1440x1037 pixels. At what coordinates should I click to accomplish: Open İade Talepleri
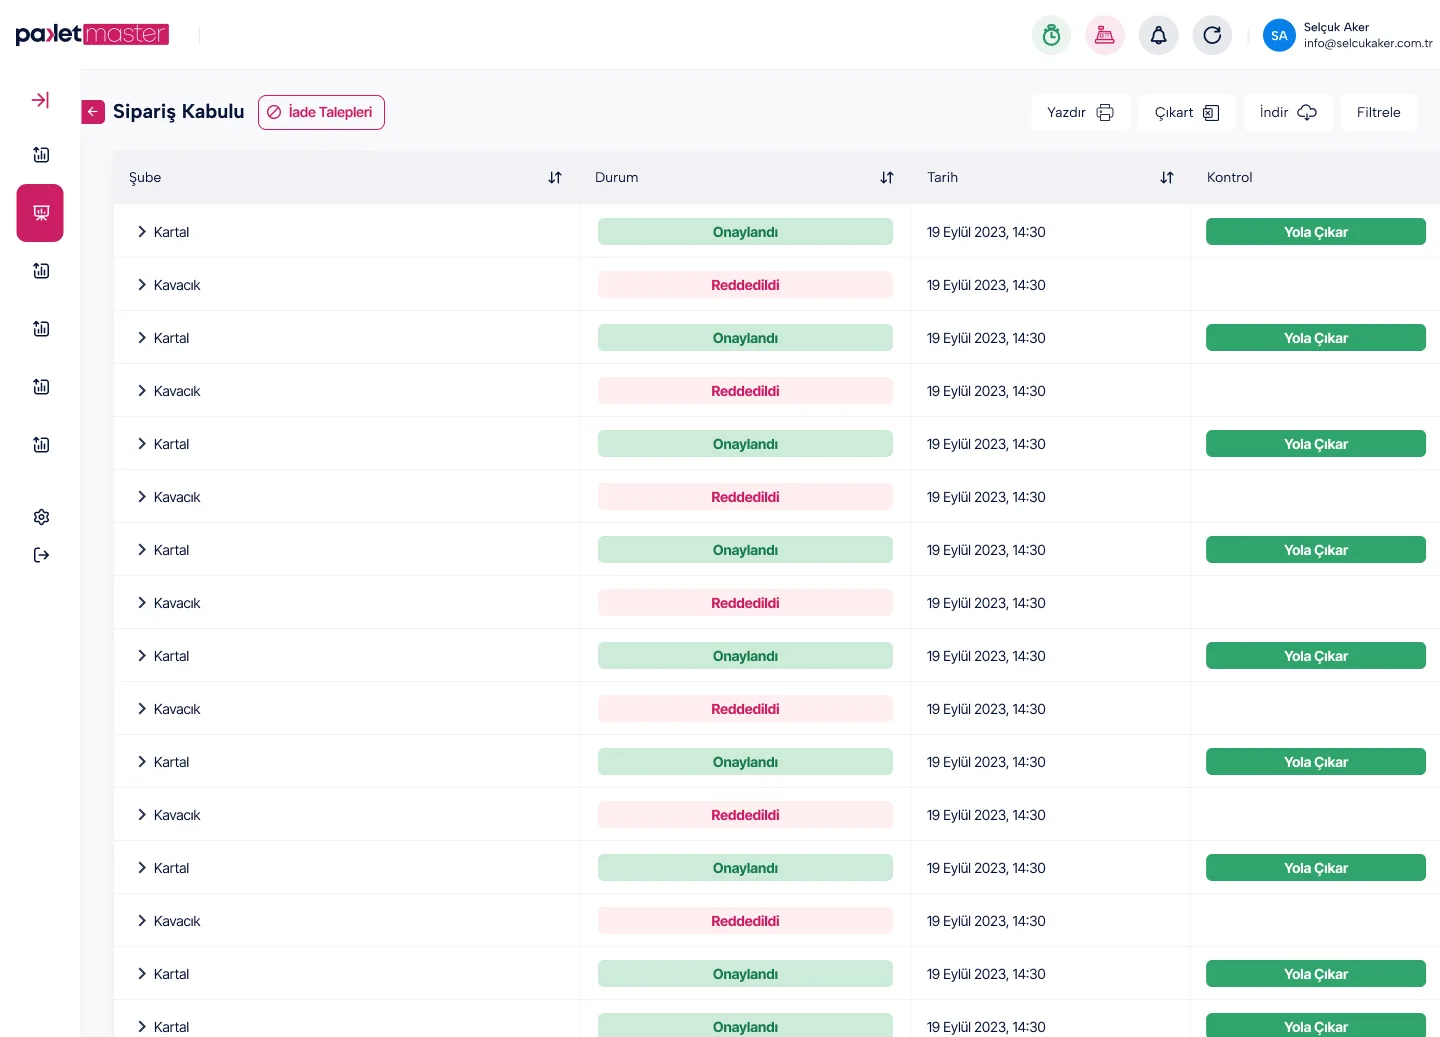pos(321,112)
